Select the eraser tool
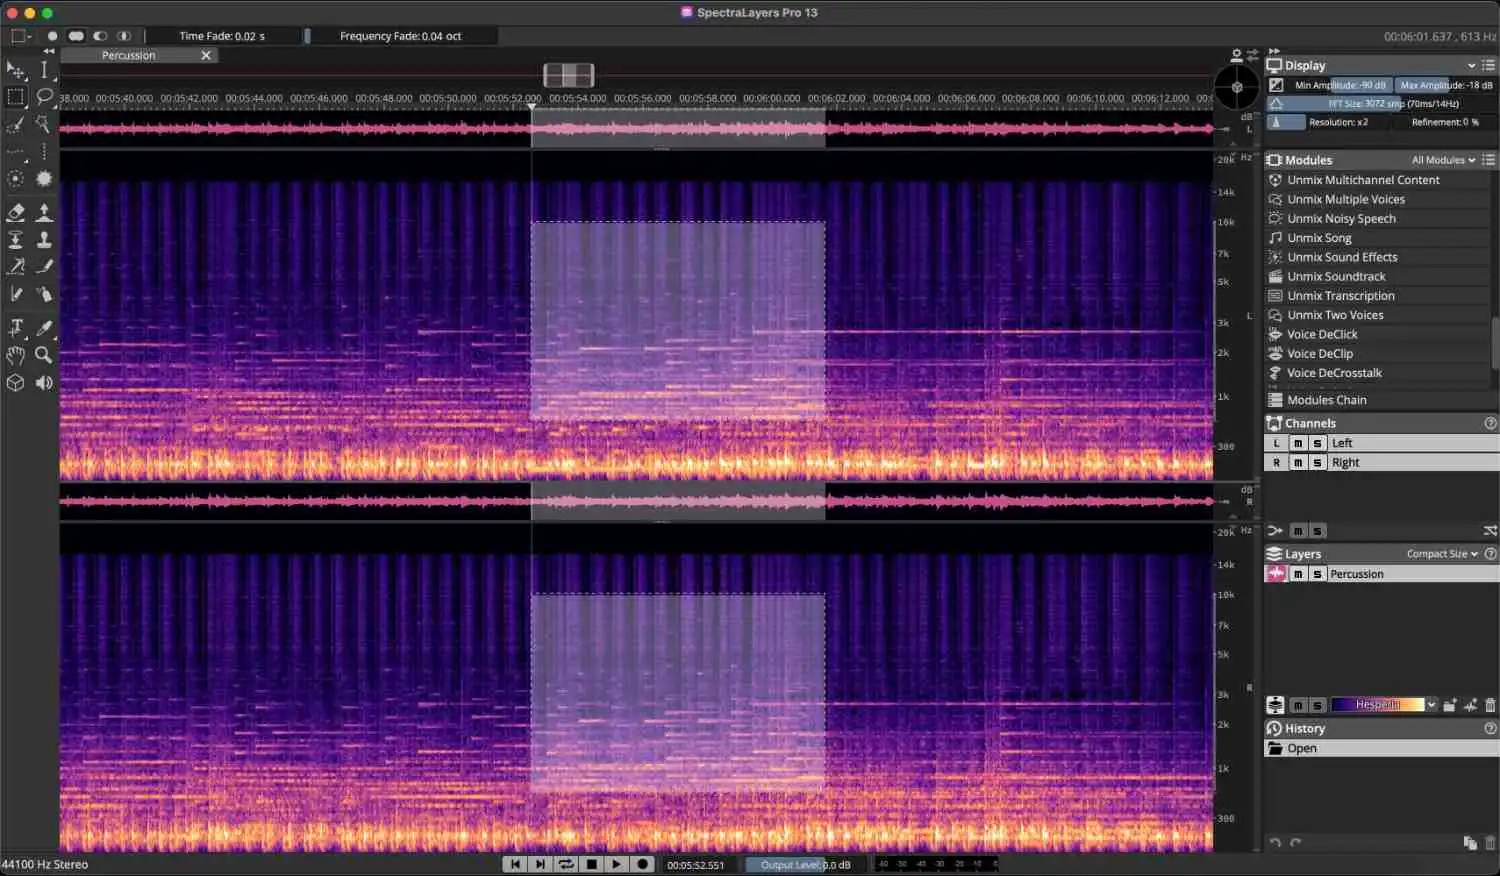 tap(15, 212)
